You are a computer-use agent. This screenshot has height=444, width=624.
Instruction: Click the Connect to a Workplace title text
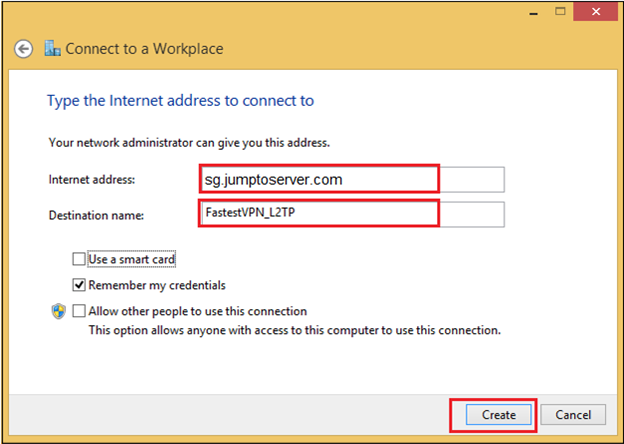[144, 49]
